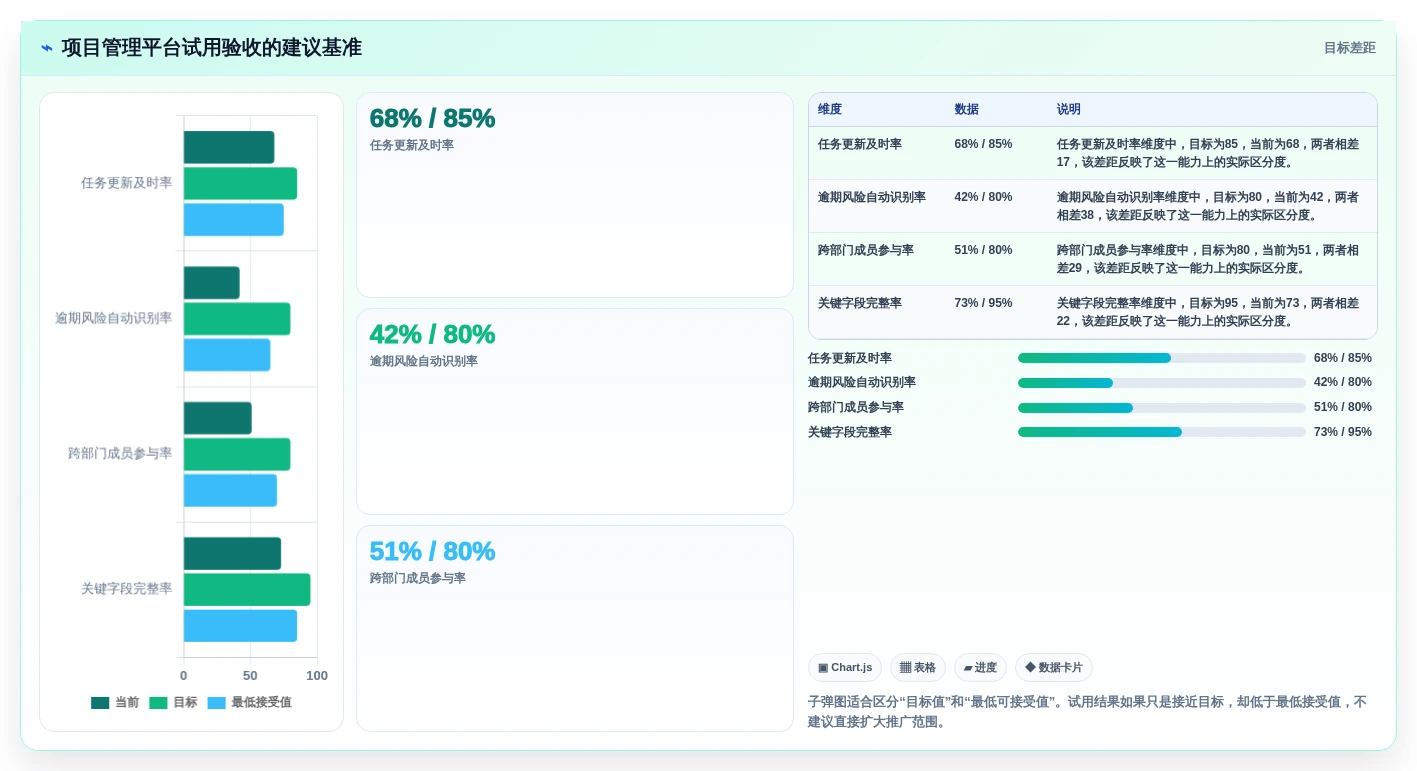Viewport: 1417px width, 771px height.
Task: Click the 逾期风险自动识别率 chart axis label
Action: (x=114, y=318)
